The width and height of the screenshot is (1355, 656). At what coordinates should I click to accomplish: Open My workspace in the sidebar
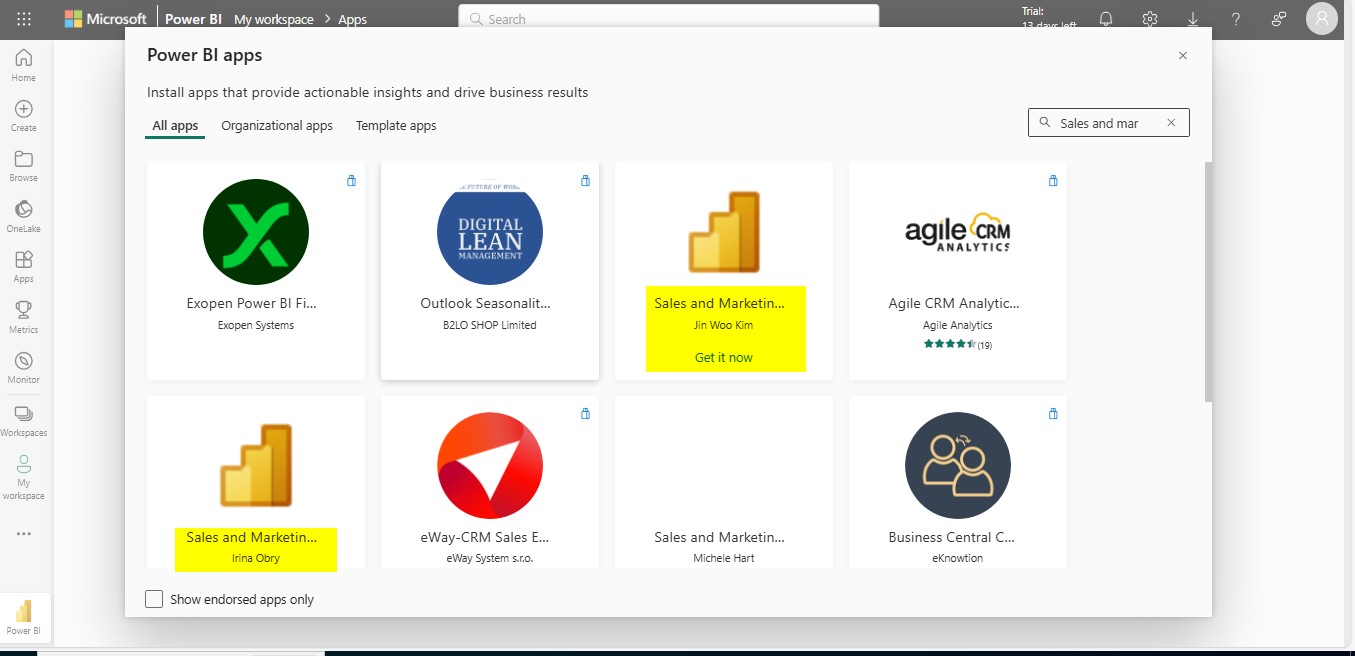pyautogui.click(x=23, y=477)
